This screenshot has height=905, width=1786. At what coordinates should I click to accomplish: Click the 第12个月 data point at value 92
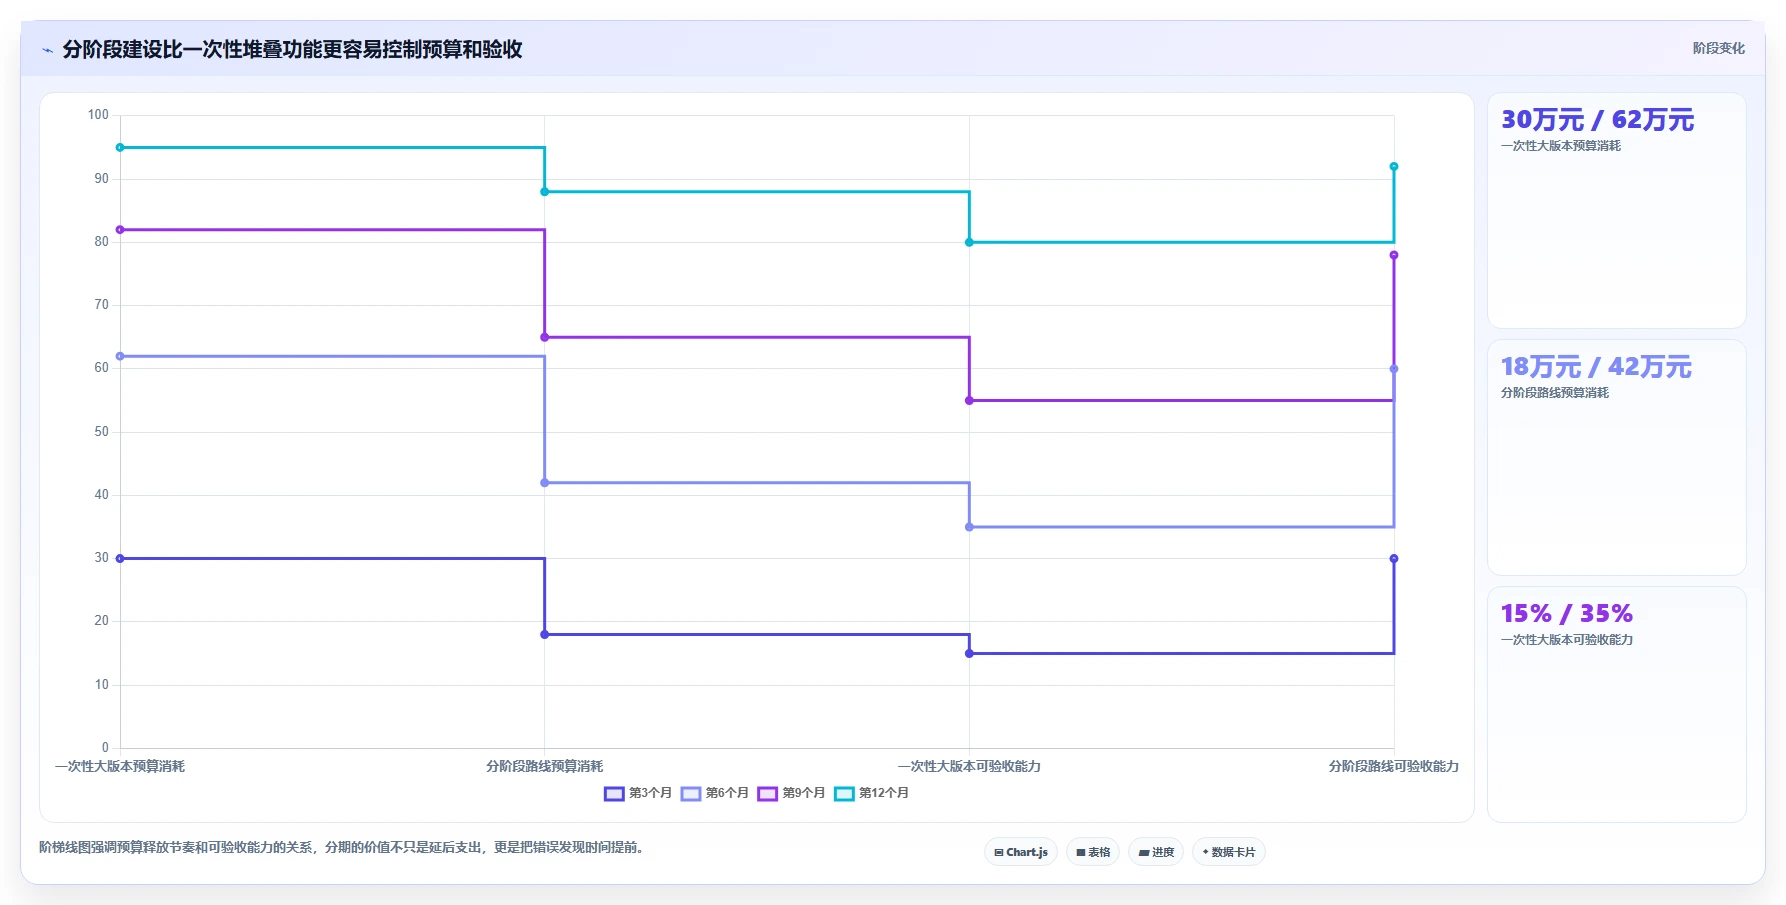(1394, 167)
